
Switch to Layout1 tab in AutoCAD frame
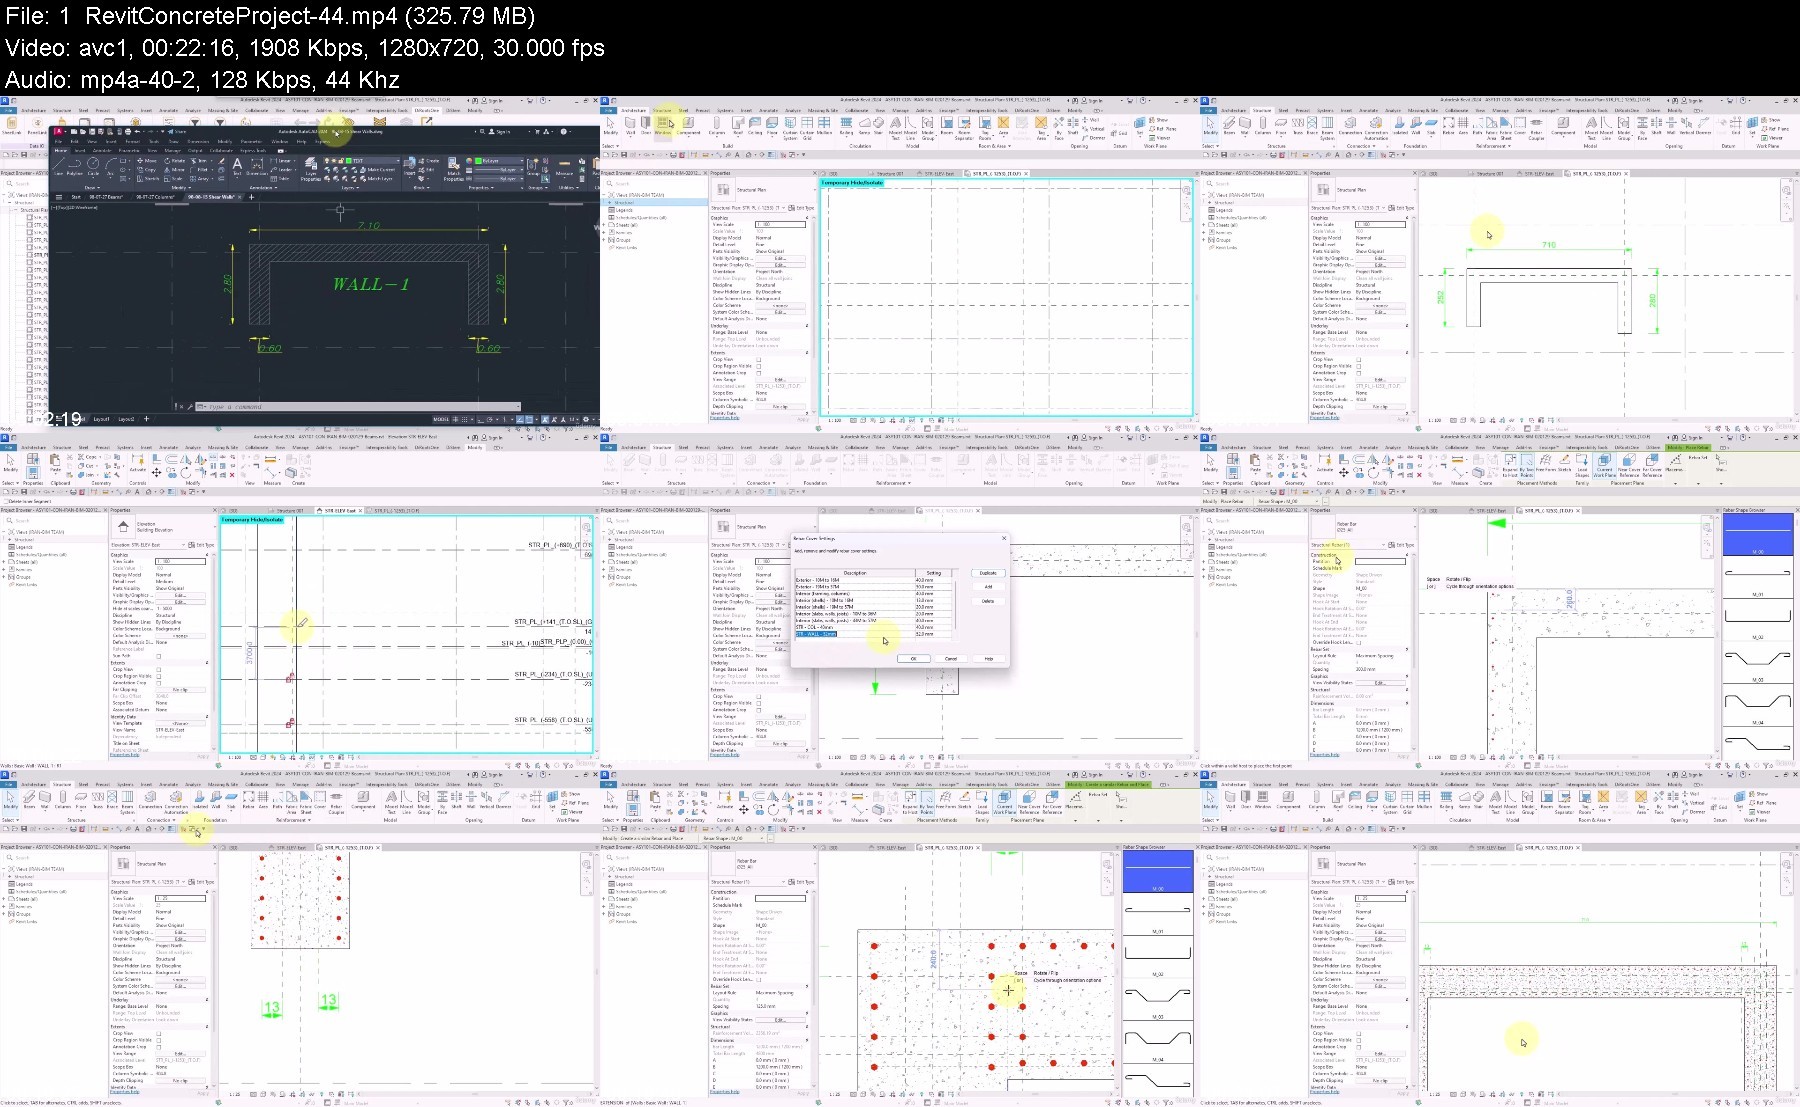click(101, 419)
